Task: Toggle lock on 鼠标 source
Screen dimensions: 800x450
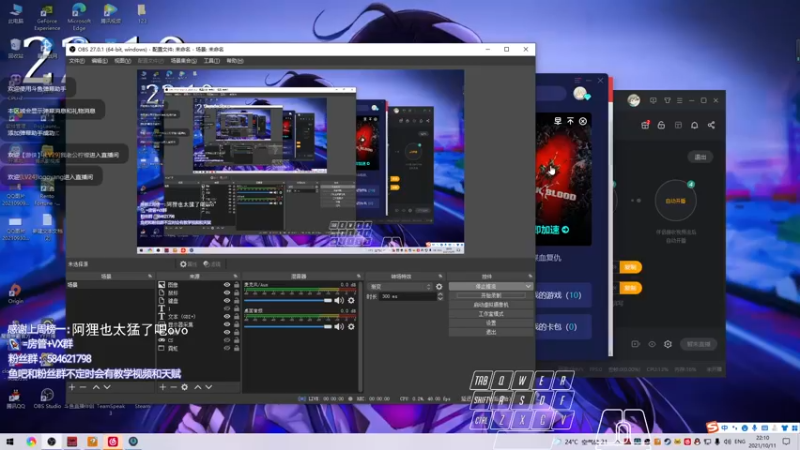Action: point(236,293)
